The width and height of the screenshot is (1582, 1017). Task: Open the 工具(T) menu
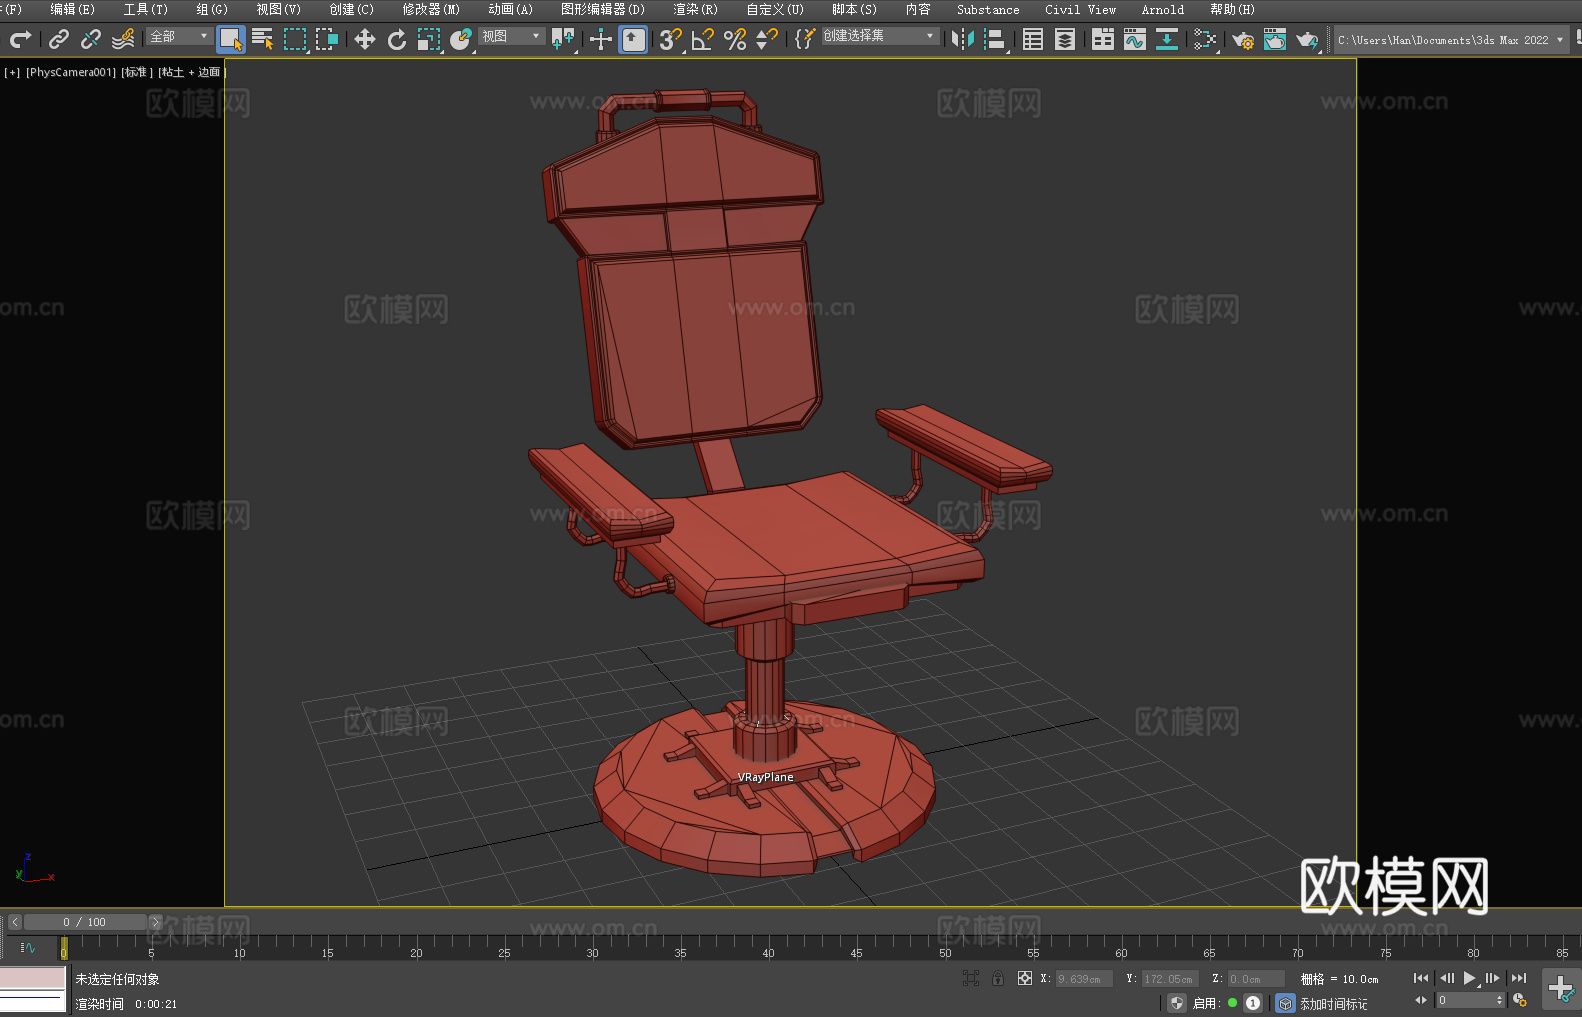point(145,9)
